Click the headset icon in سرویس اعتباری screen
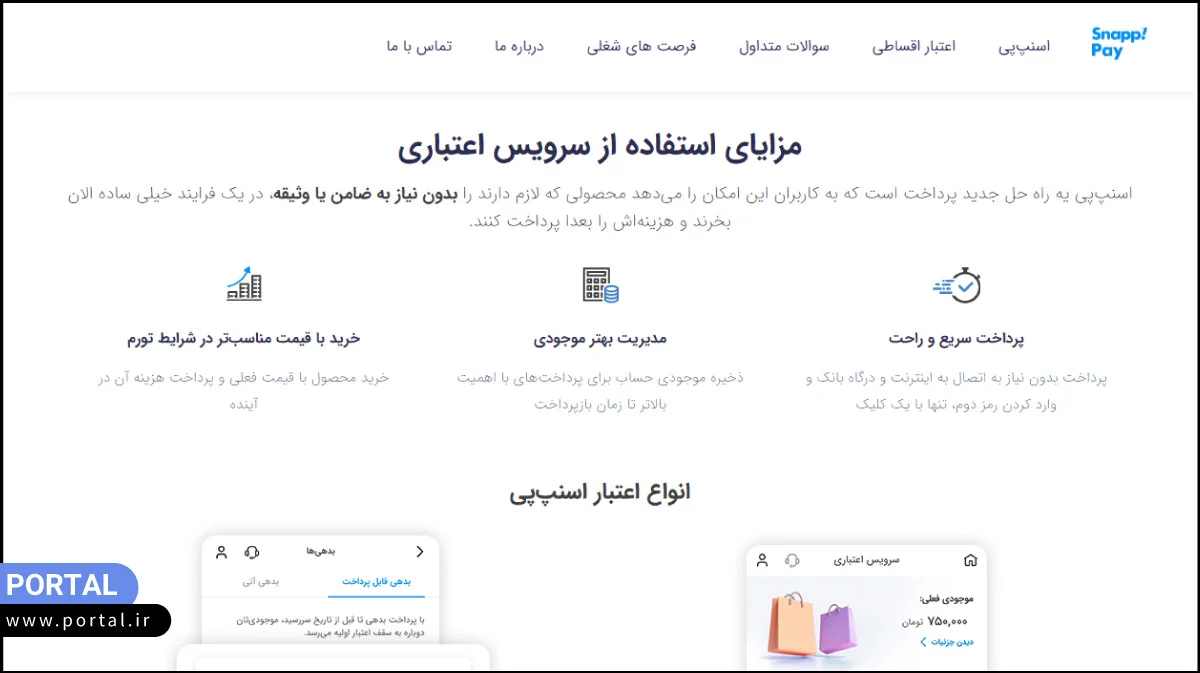 [792, 561]
